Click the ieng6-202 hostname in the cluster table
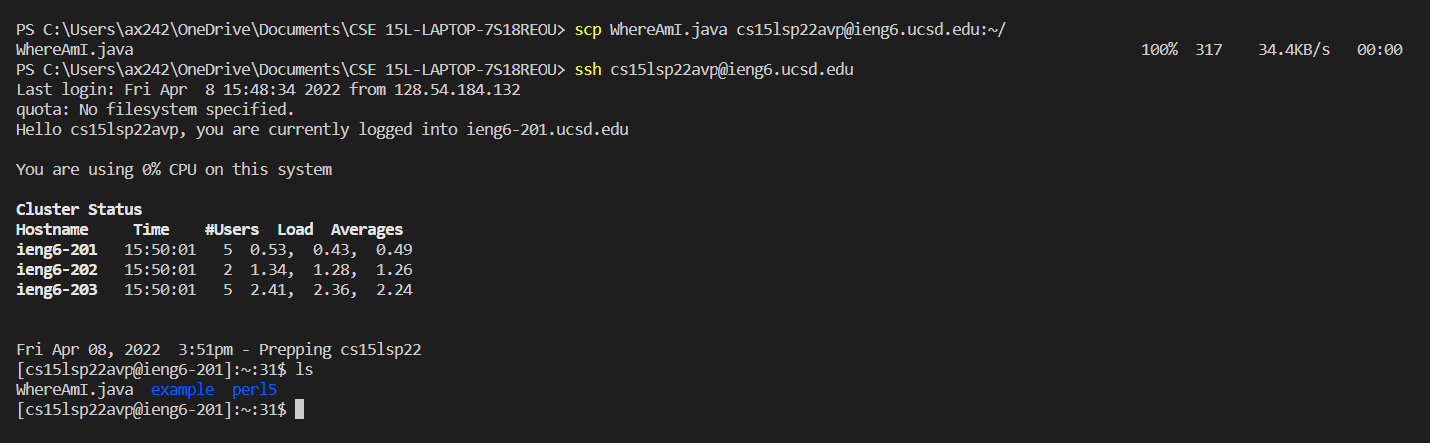This screenshot has height=443, width=1430. (57, 270)
